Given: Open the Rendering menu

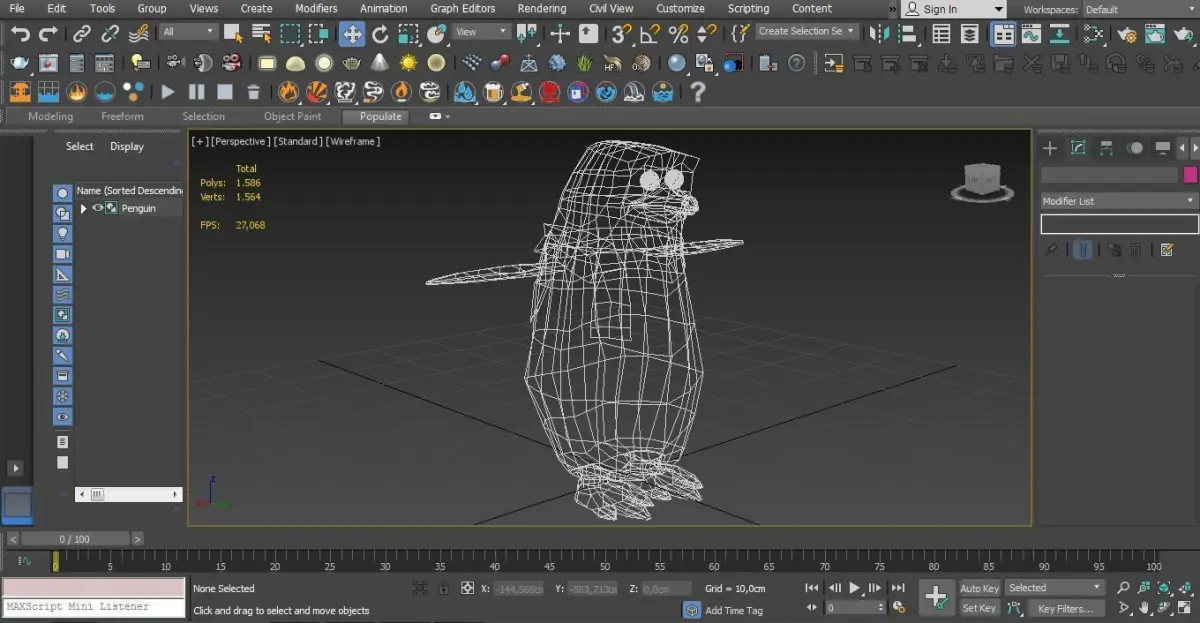Looking at the screenshot, I should pos(541,9).
